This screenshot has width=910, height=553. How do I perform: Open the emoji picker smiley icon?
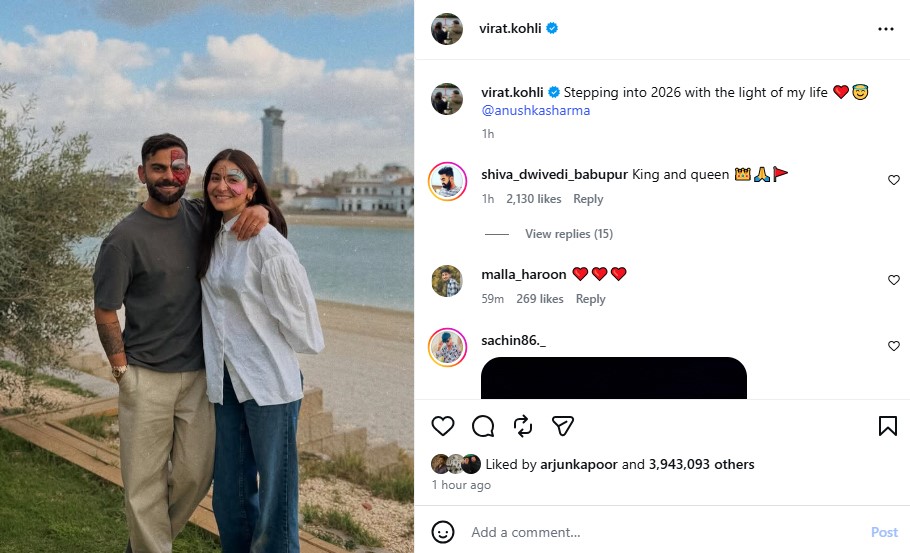pyautogui.click(x=443, y=532)
